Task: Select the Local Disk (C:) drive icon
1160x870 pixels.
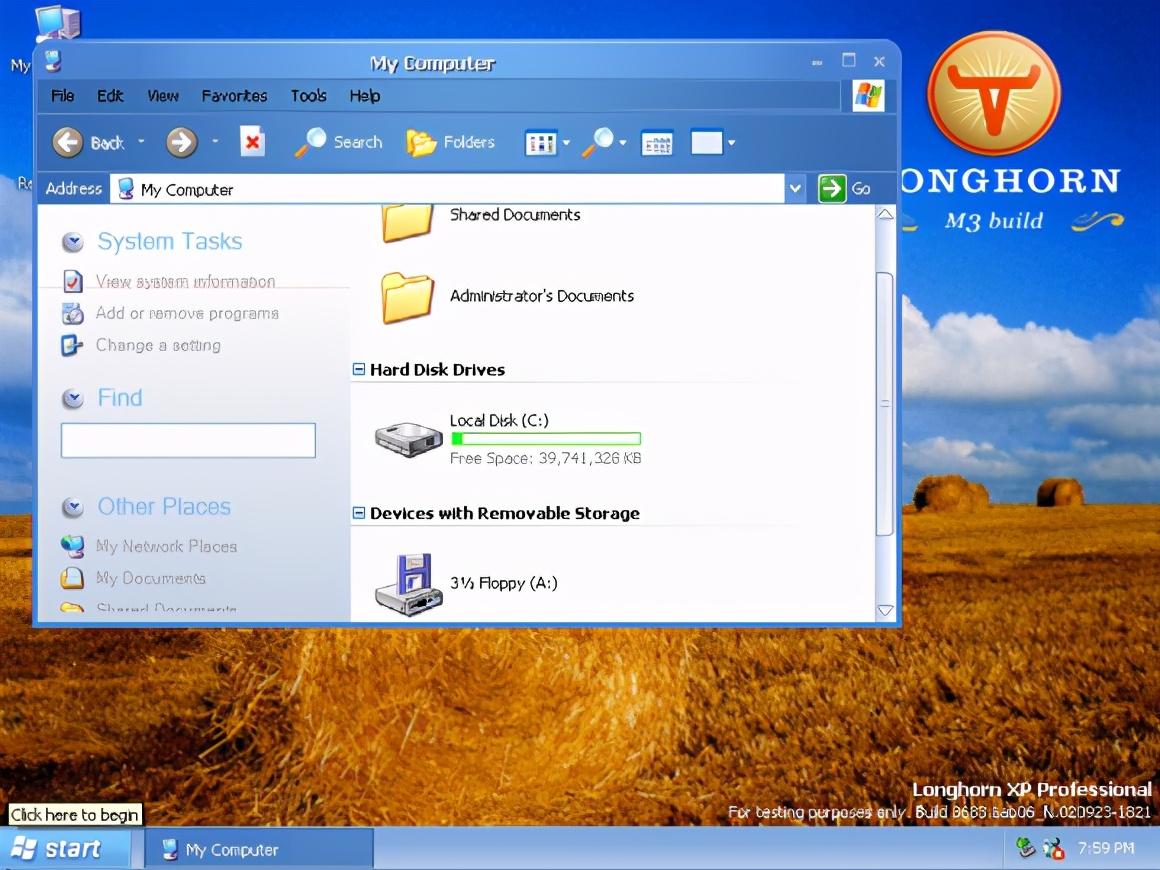Action: pyautogui.click(x=408, y=439)
